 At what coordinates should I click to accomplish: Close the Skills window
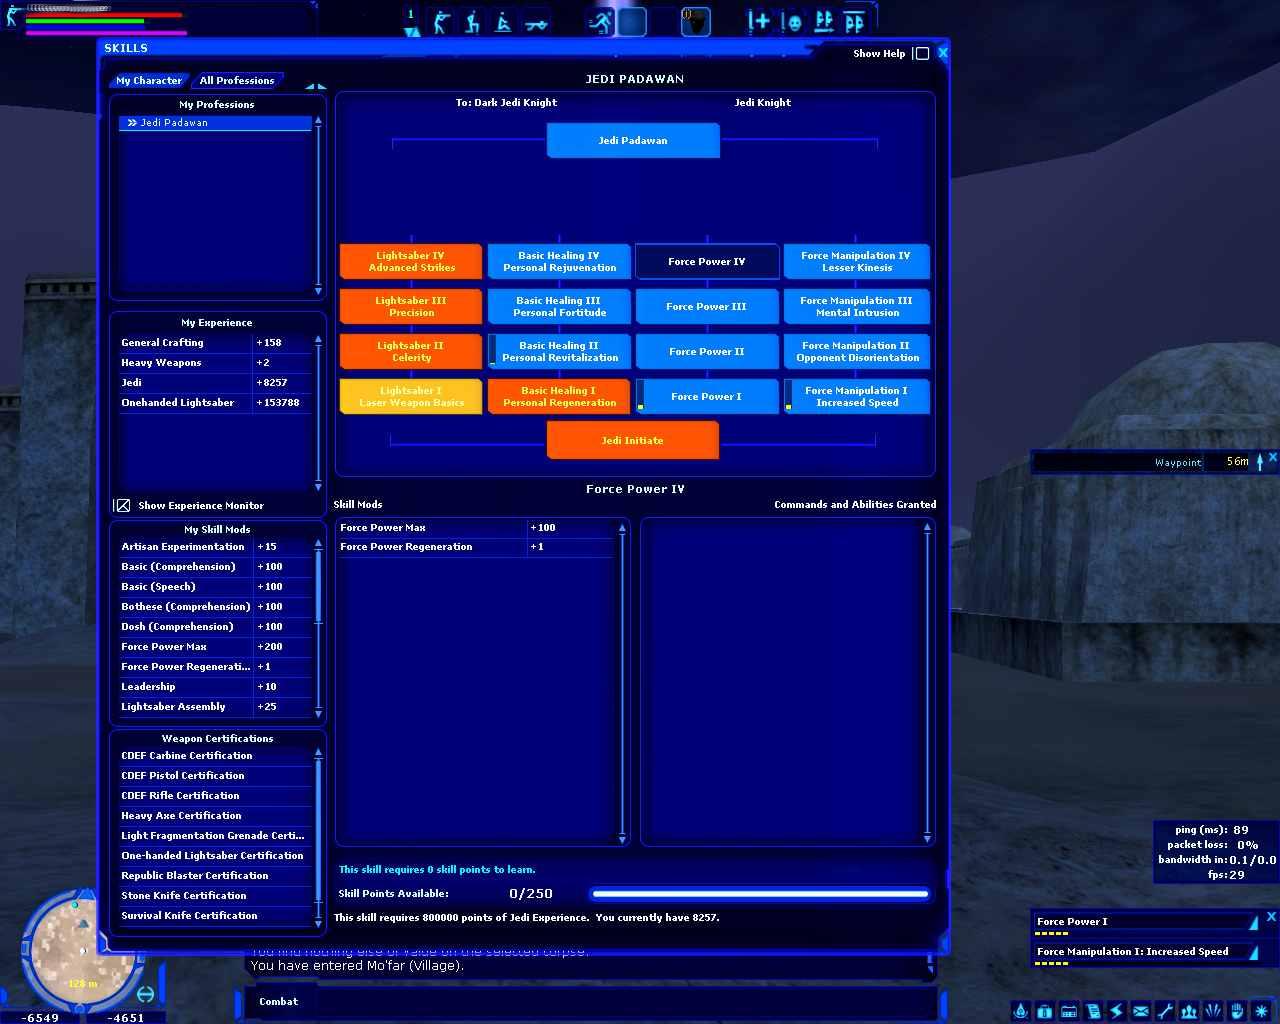tap(942, 53)
